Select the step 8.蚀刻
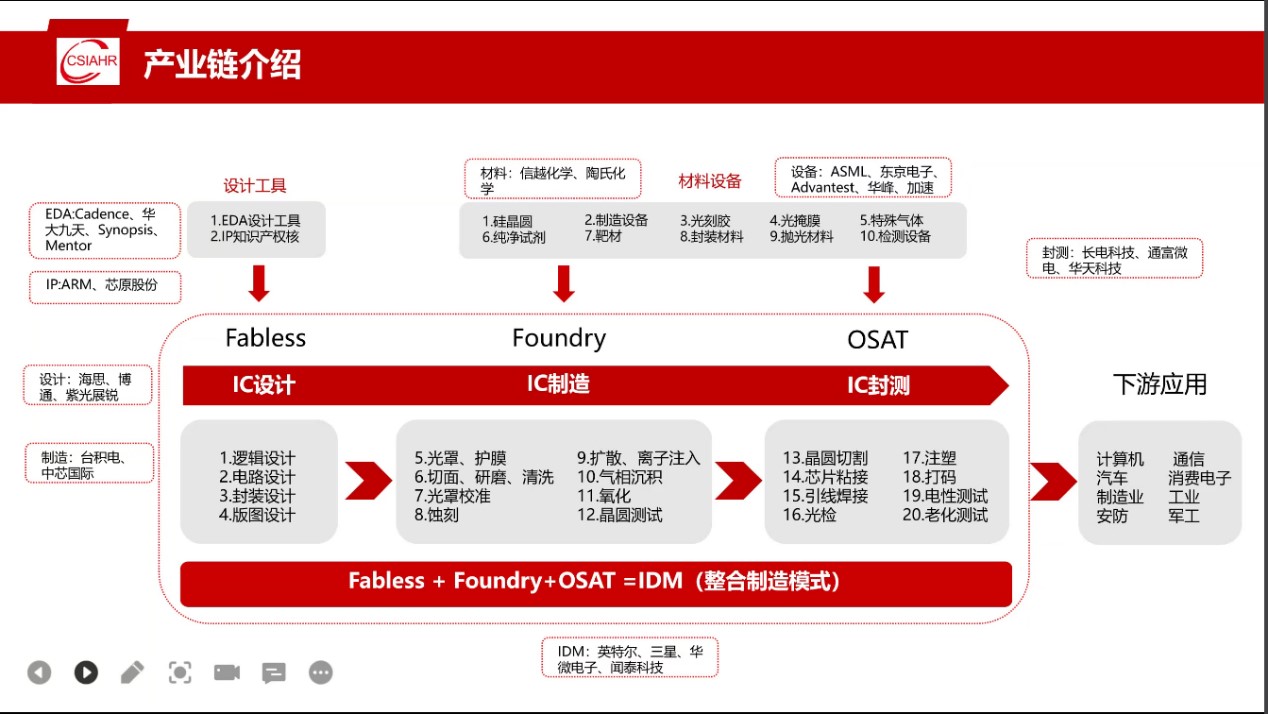 point(436,515)
